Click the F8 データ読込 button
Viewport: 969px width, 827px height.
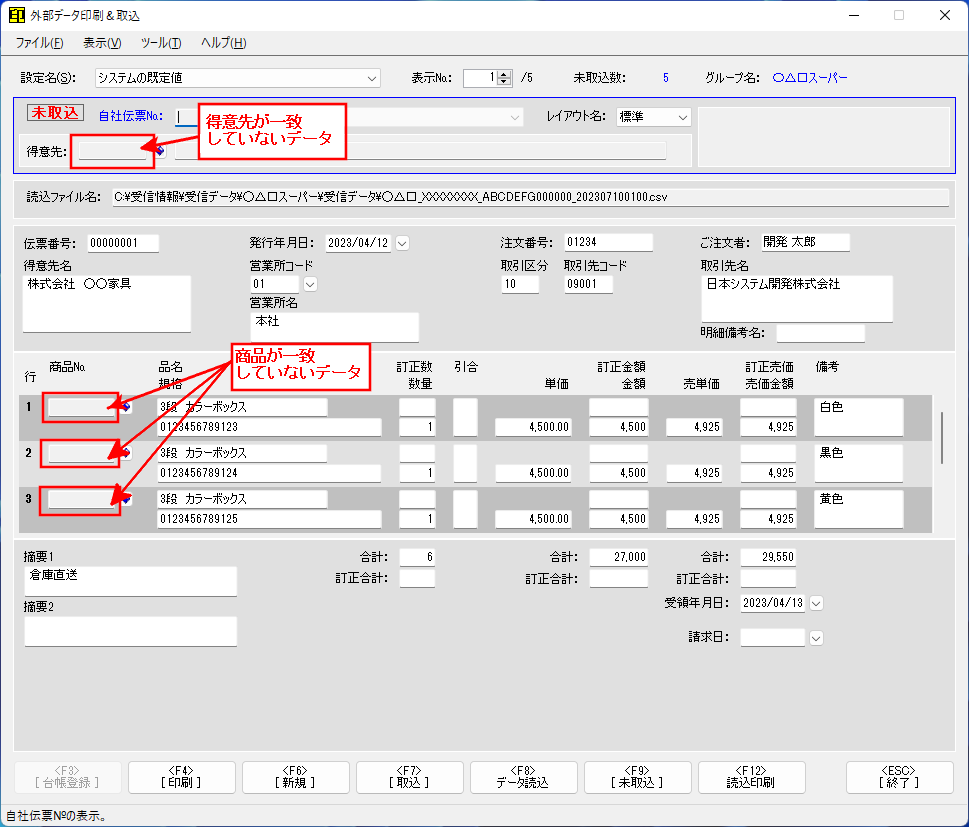click(x=523, y=777)
